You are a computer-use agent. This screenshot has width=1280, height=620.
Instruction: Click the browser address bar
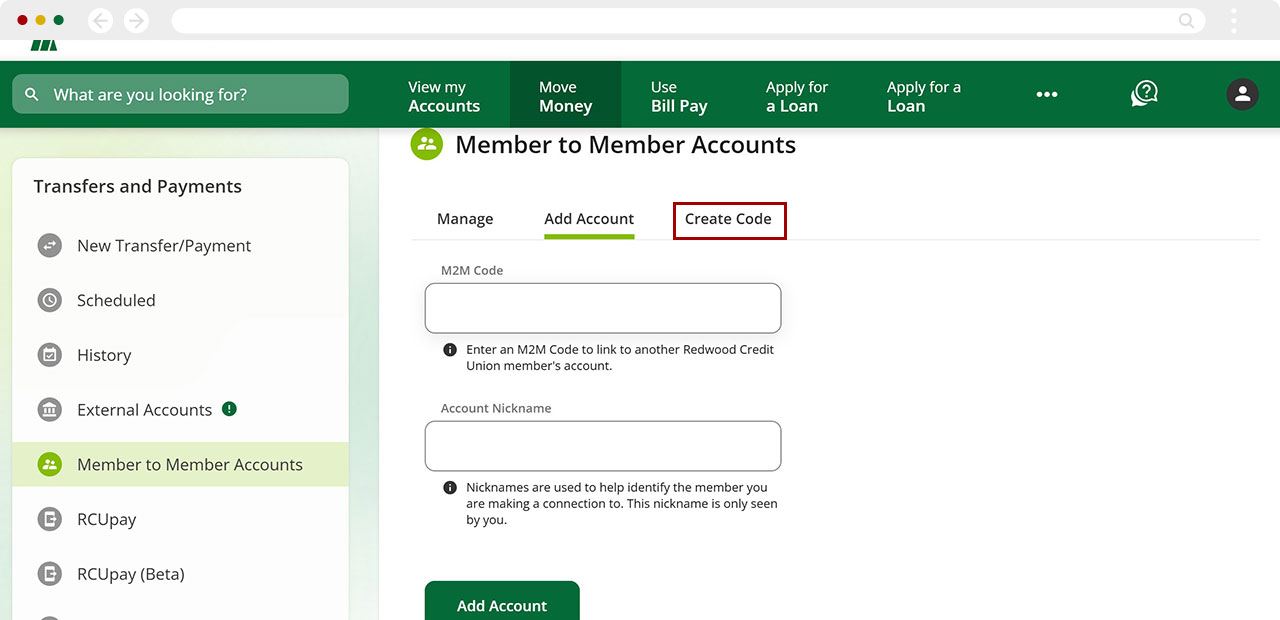[x=688, y=20]
